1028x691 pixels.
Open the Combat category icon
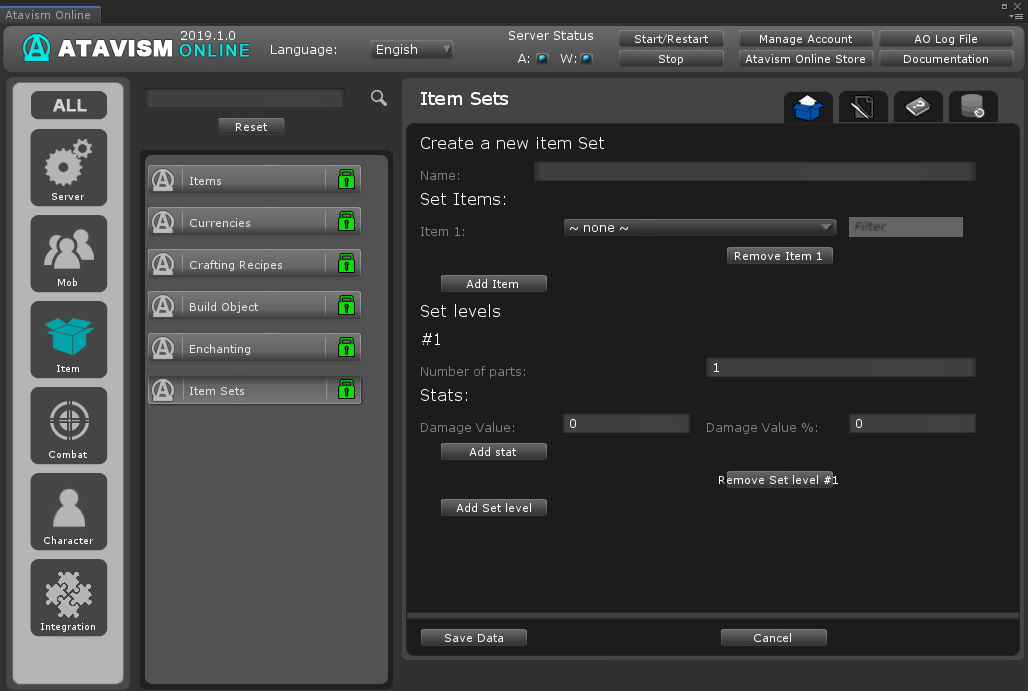point(68,425)
